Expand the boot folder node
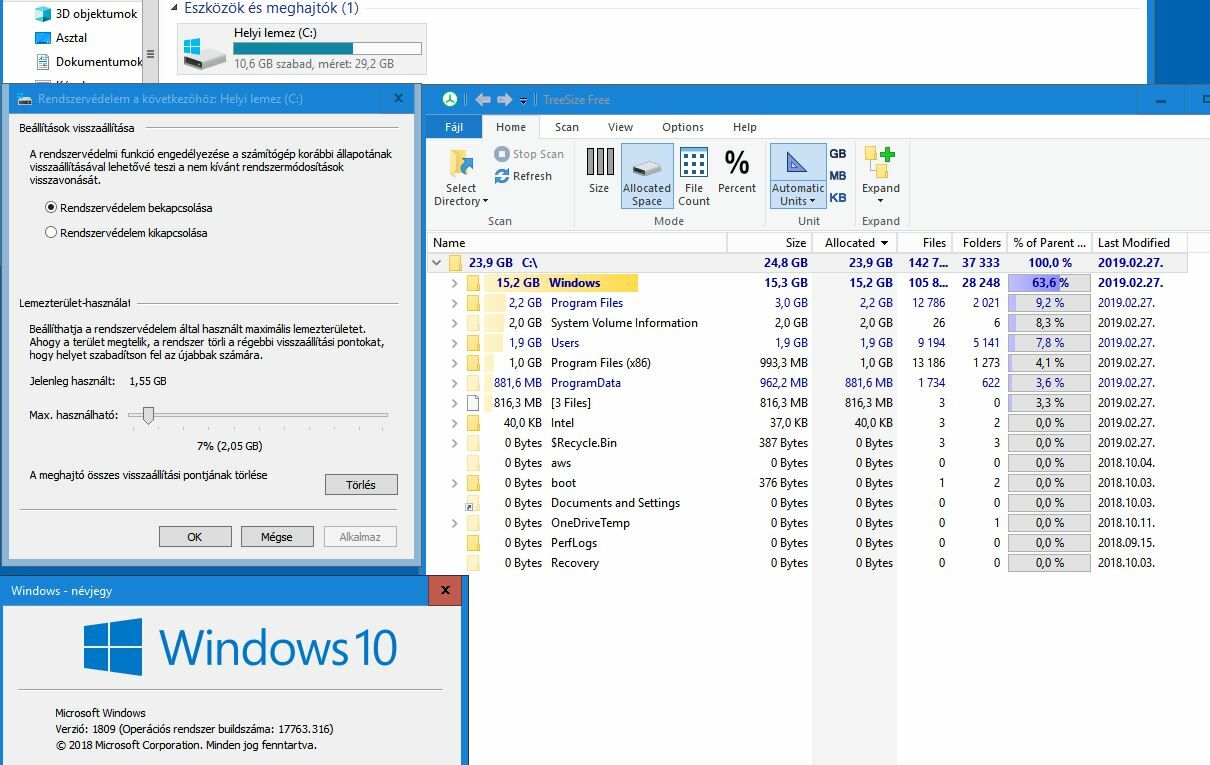Screen dimensions: 1210x765 click(x=454, y=483)
